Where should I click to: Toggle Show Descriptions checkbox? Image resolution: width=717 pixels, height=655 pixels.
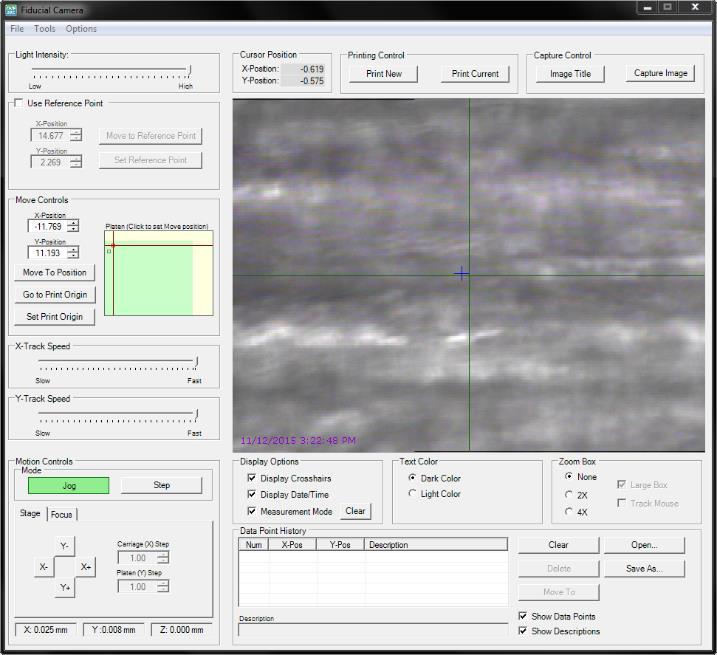click(x=523, y=631)
